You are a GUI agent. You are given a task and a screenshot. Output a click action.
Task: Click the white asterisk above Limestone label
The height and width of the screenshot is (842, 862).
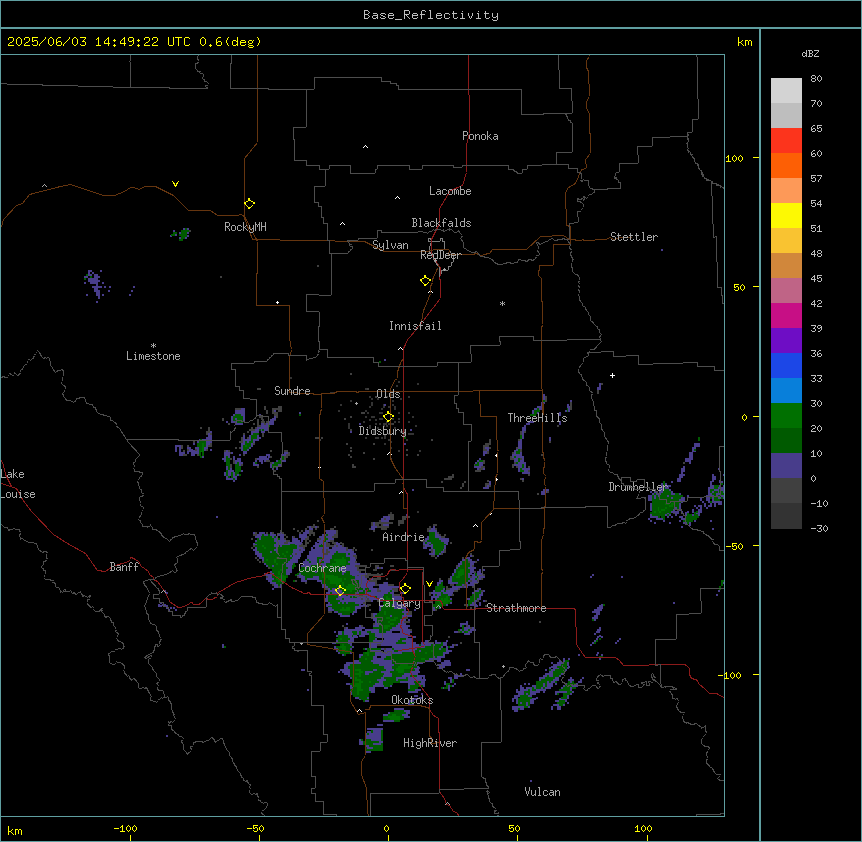pyautogui.click(x=153, y=346)
